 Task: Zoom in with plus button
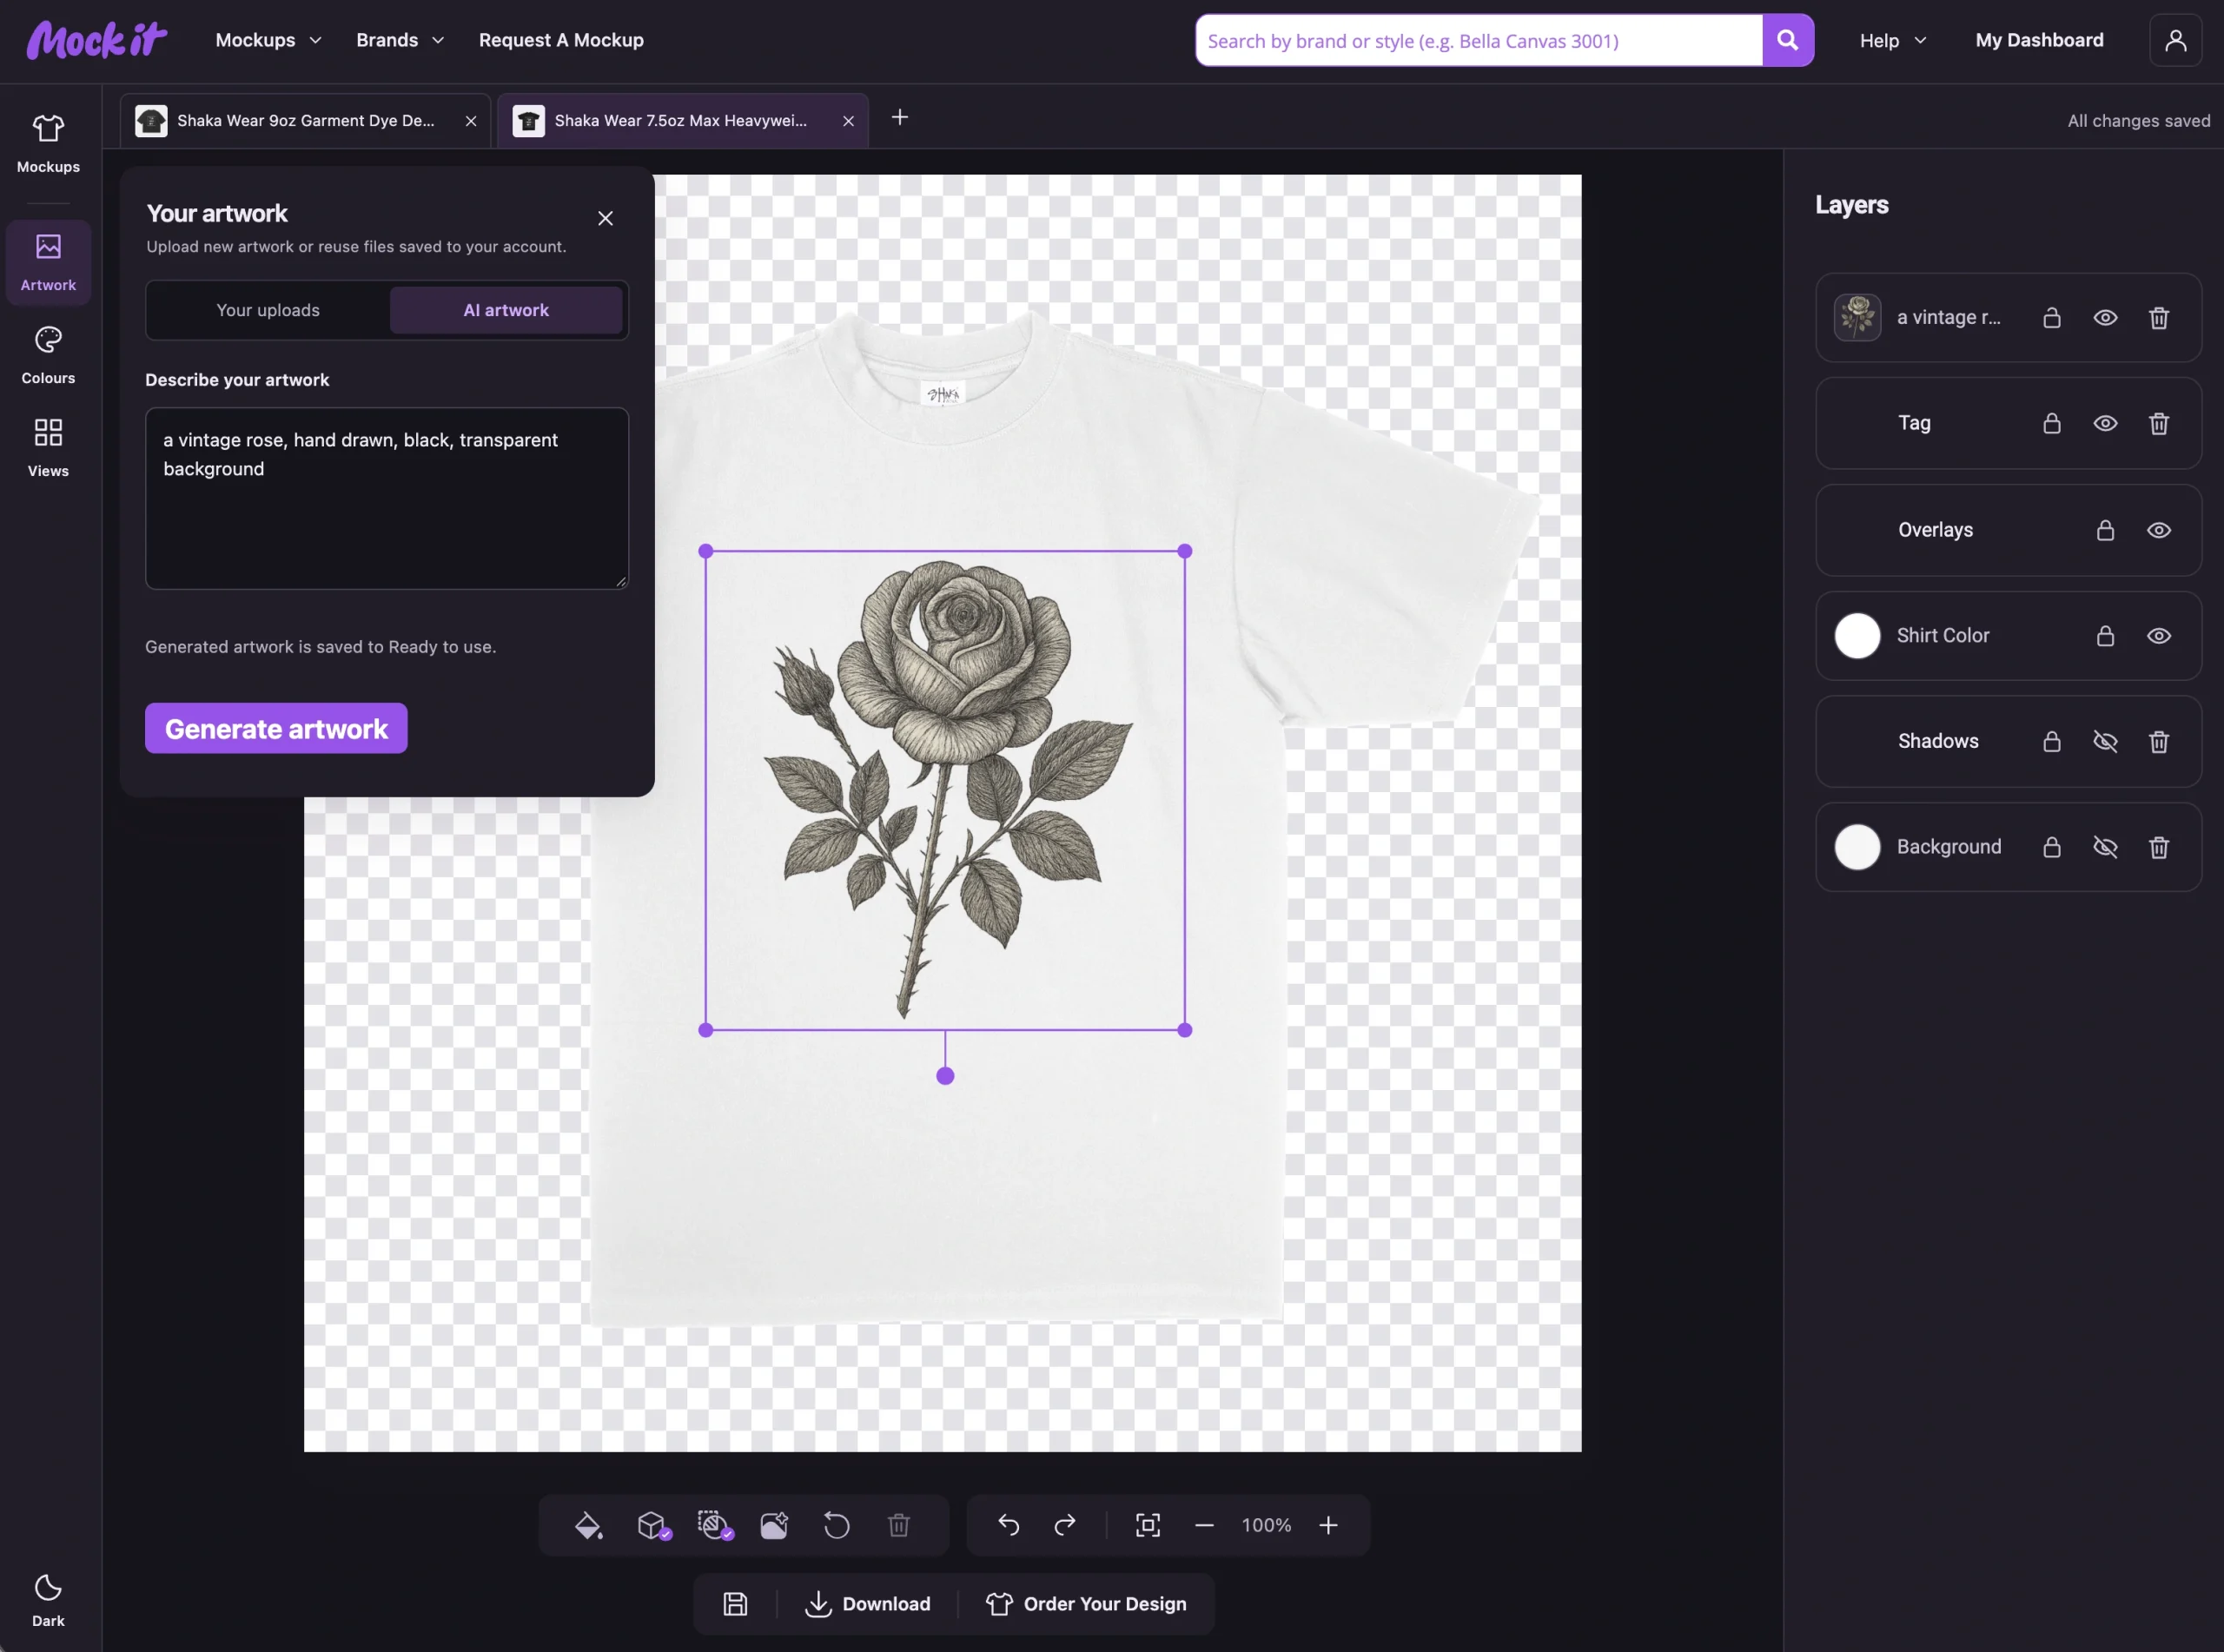(x=1328, y=1525)
